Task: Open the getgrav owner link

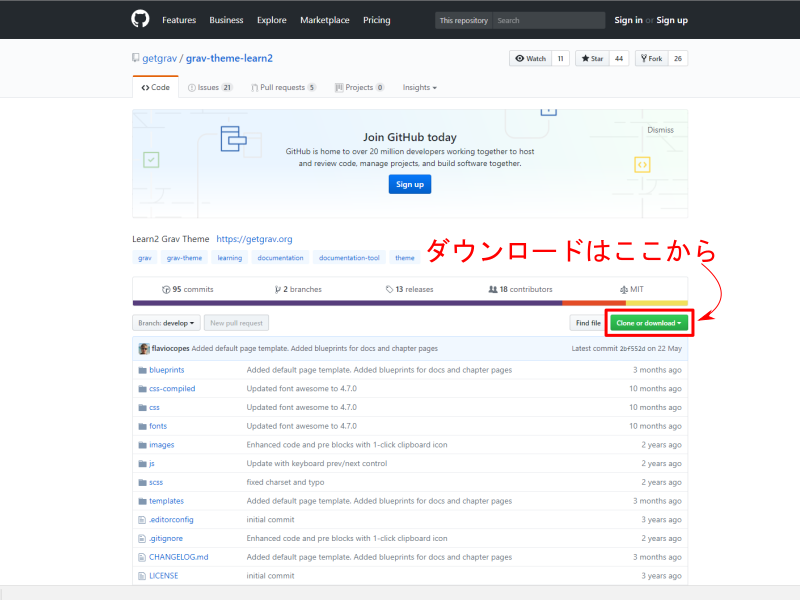Action: coord(160,58)
